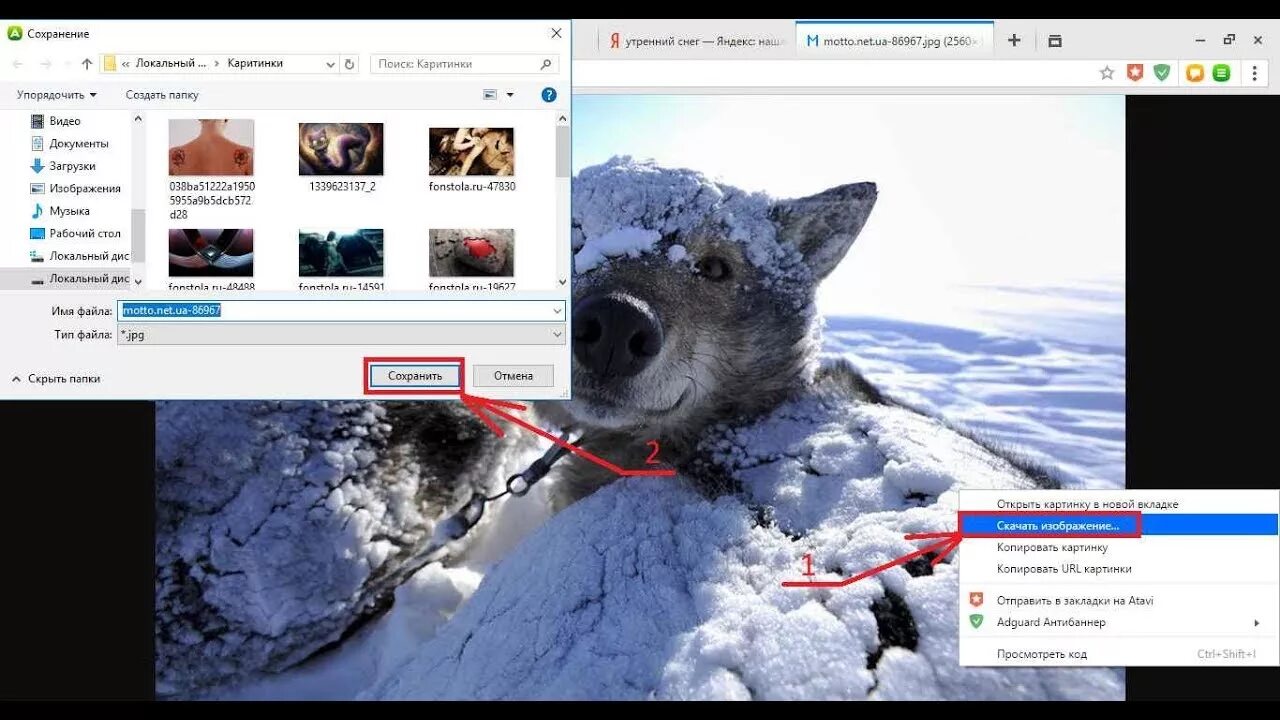The image size is (1280, 720).
Task: Click the Рабочий стол desktop icon
Action: 37,233
